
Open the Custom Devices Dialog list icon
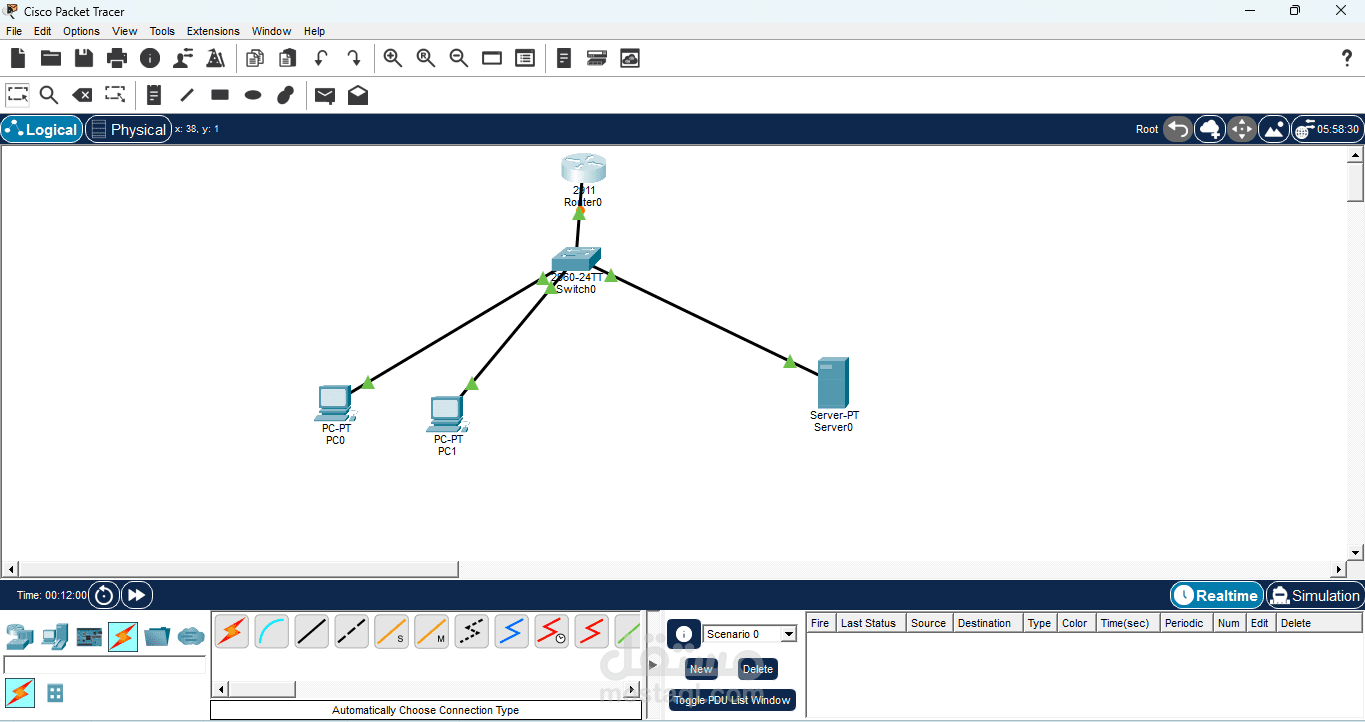[x=525, y=58]
